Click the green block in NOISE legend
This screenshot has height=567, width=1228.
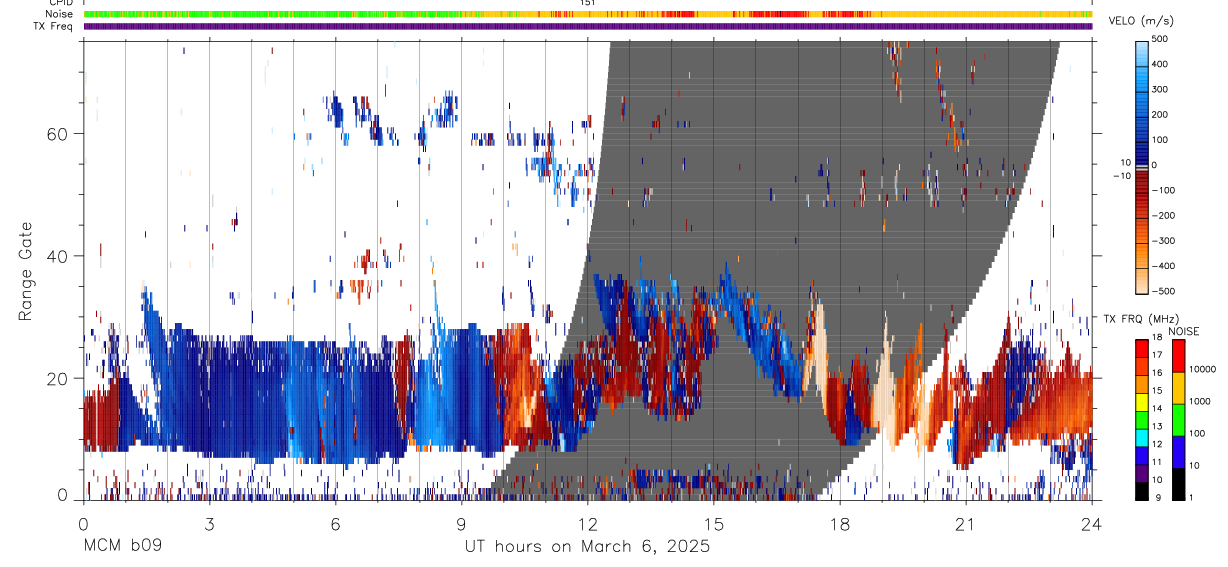1179,418
